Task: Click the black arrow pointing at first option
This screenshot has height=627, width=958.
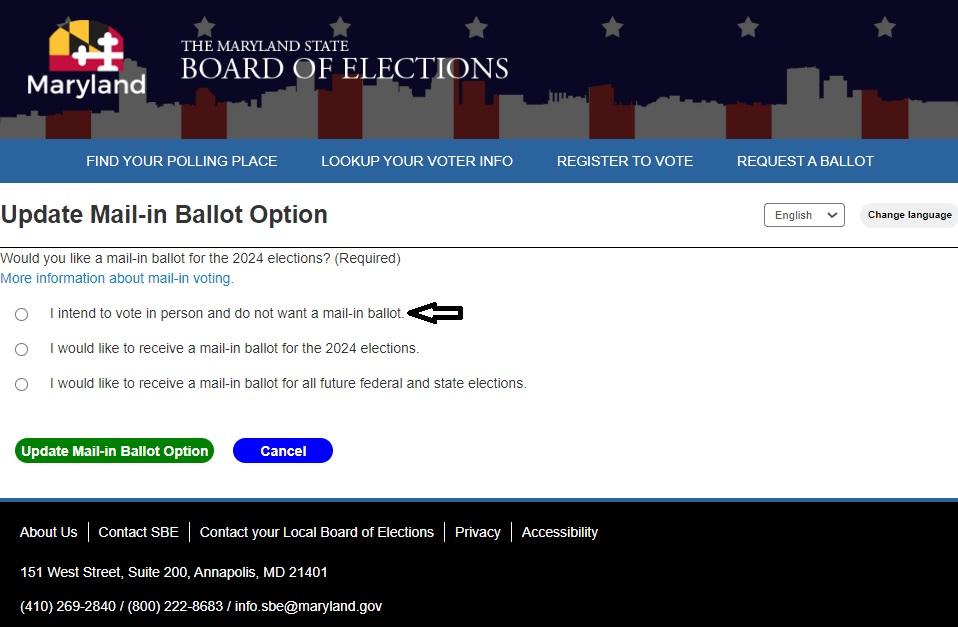Action: tap(436, 314)
